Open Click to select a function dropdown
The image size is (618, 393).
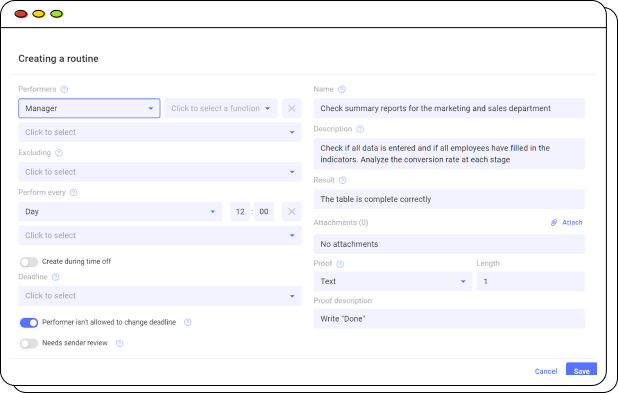click(221, 108)
